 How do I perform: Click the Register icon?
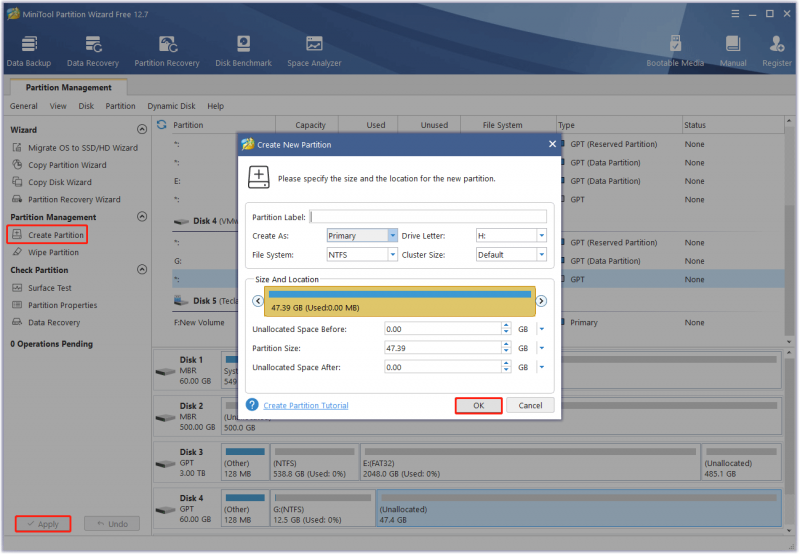[777, 51]
